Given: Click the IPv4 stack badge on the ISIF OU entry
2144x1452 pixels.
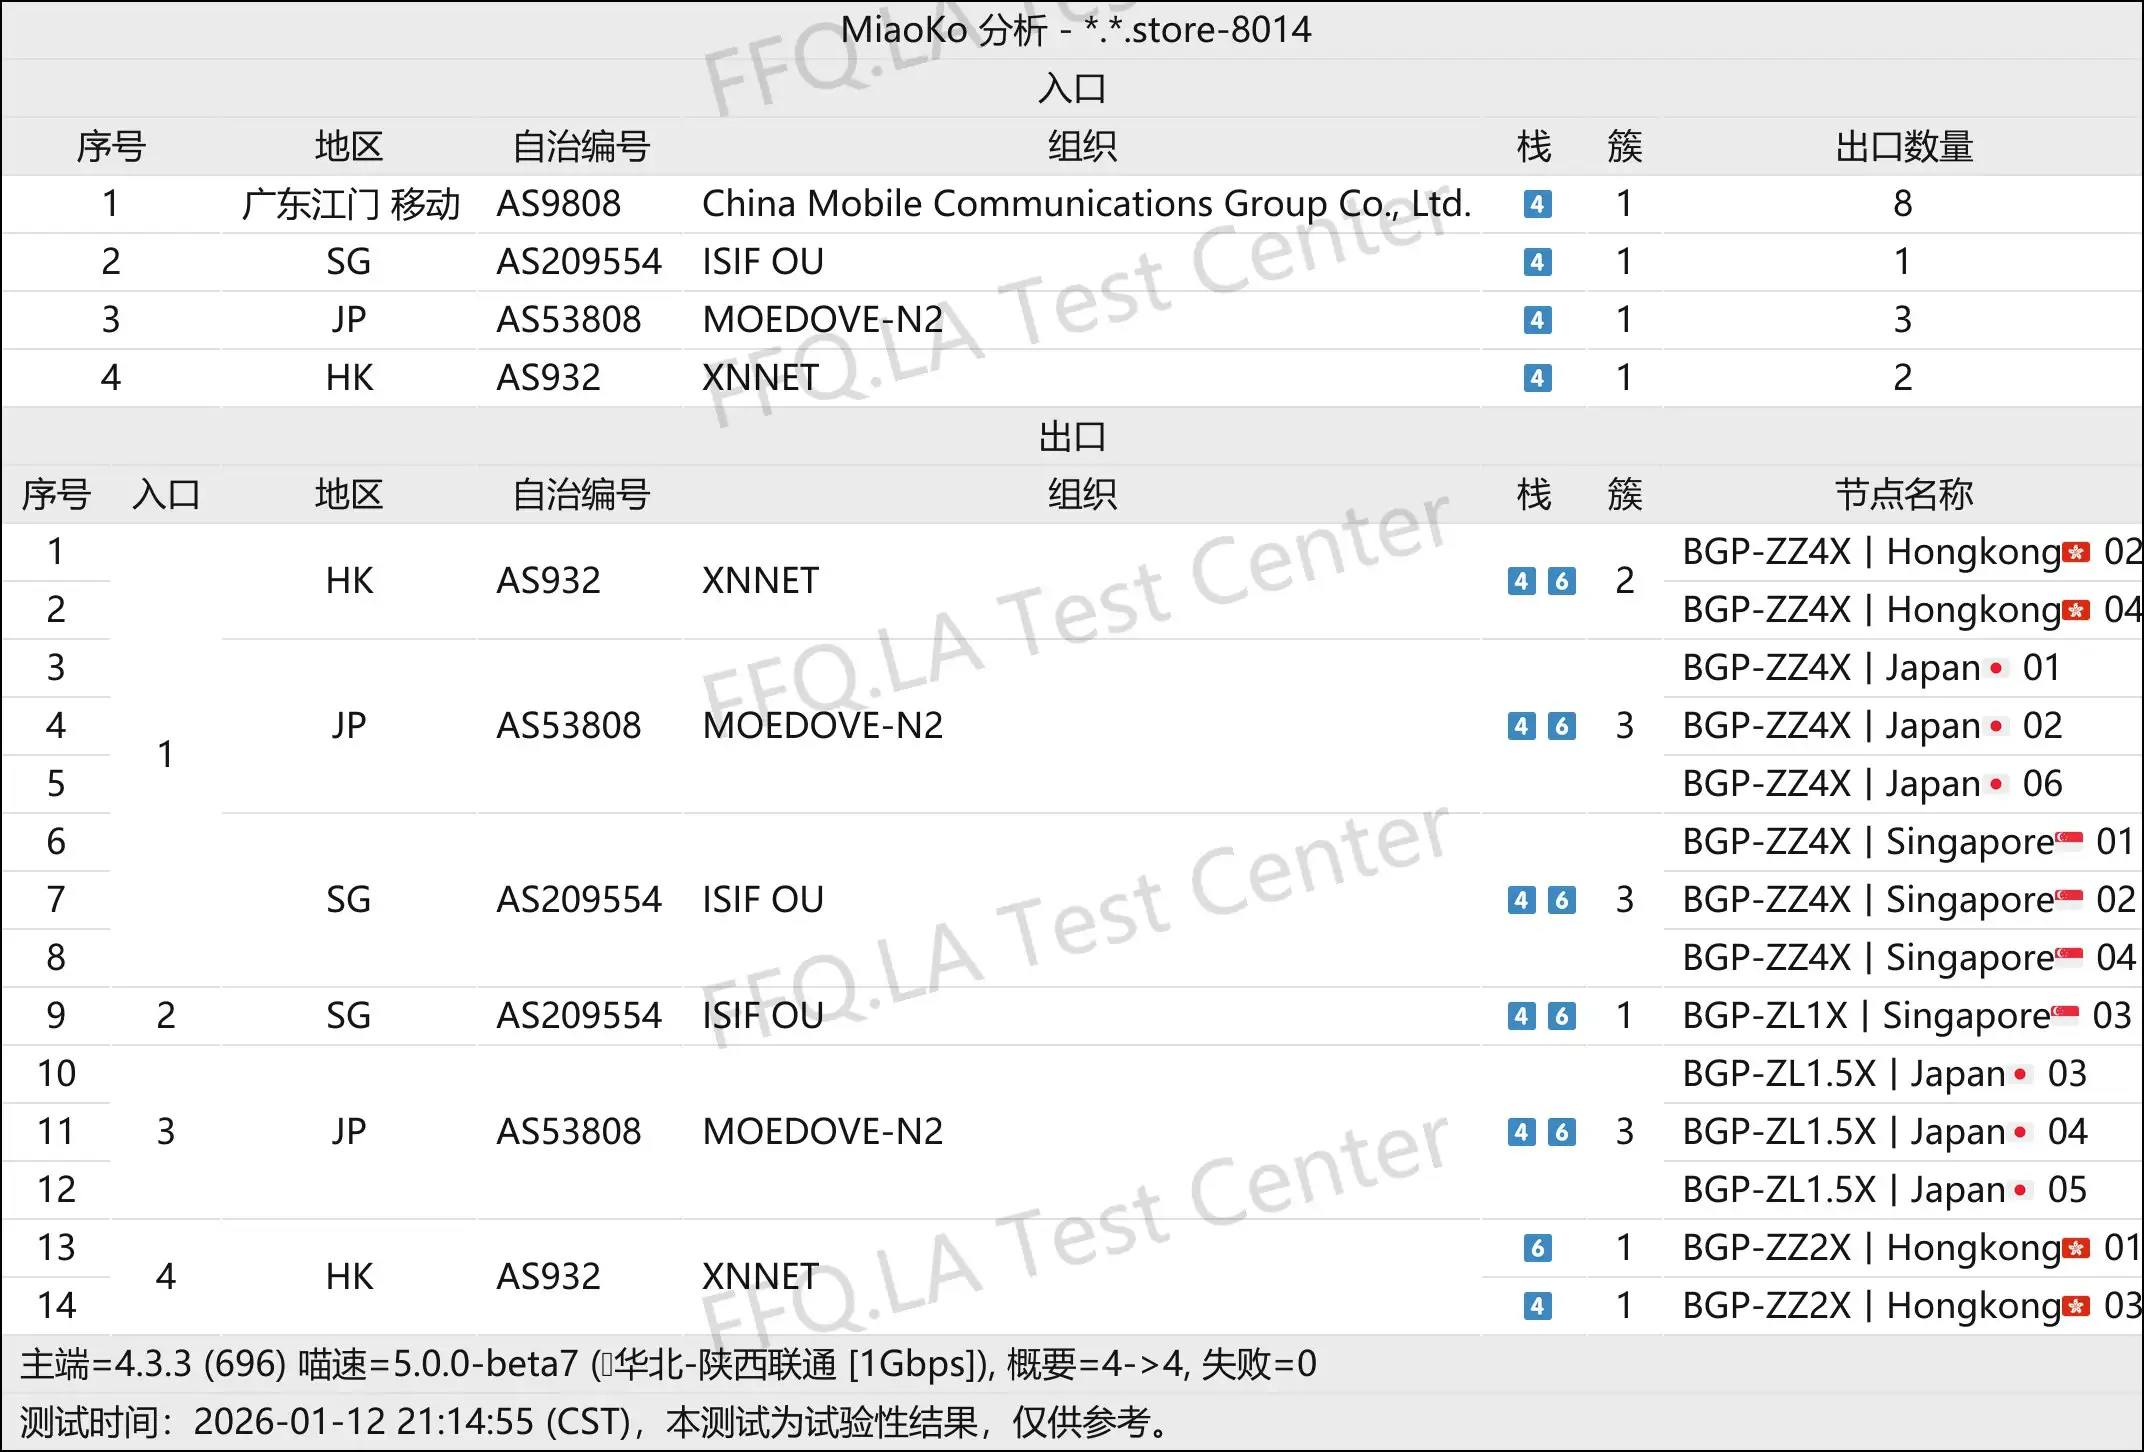Looking at the screenshot, I should pyautogui.click(x=1537, y=263).
